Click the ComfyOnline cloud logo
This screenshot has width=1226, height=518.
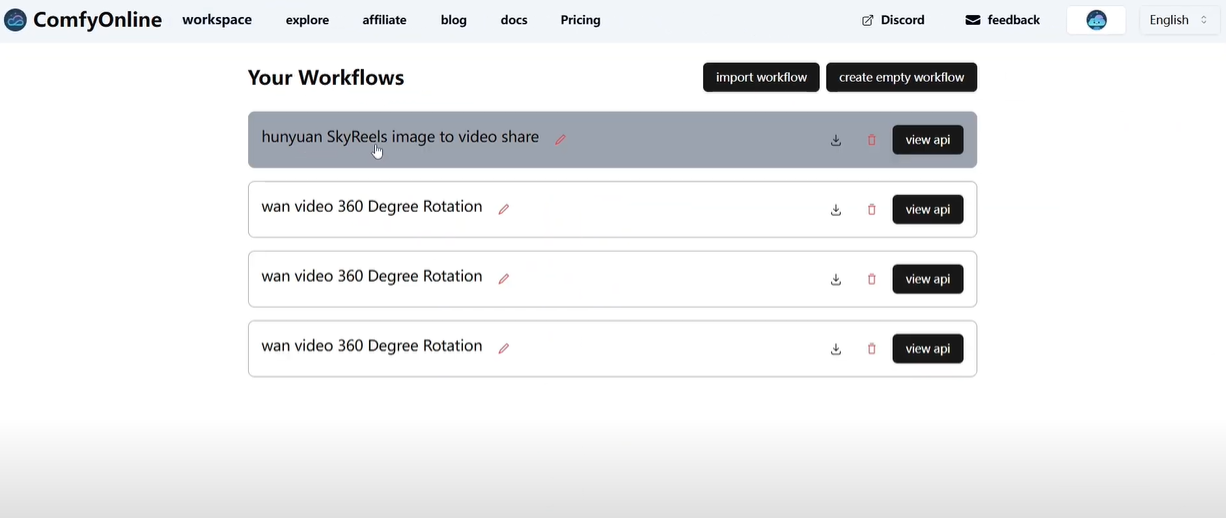pyautogui.click(x=15, y=20)
